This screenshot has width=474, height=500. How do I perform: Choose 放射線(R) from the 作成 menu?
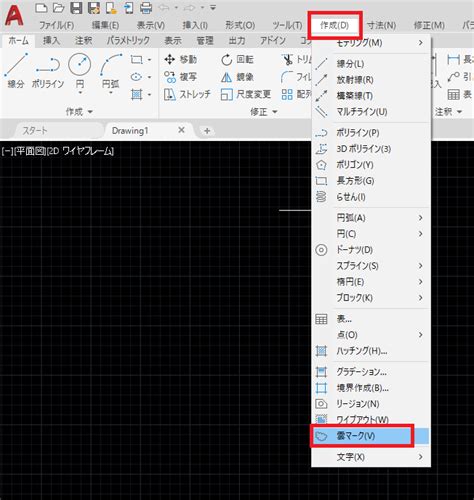point(371,80)
